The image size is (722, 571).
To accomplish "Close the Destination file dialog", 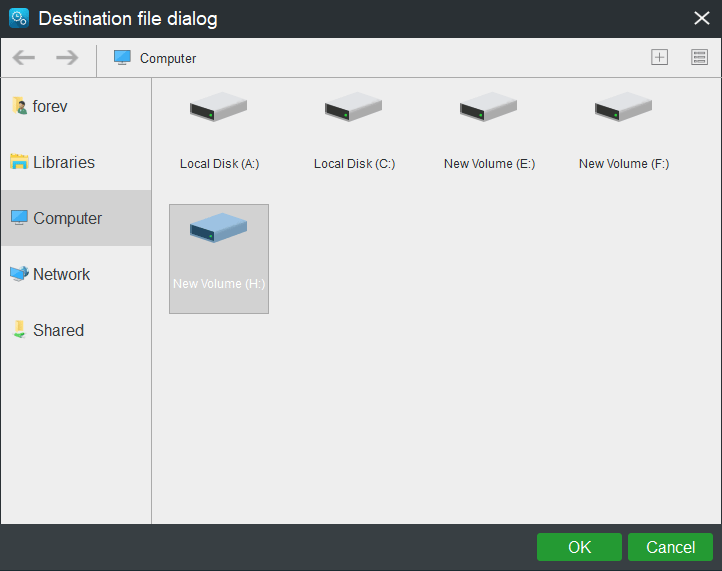I will click(x=702, y=18).
